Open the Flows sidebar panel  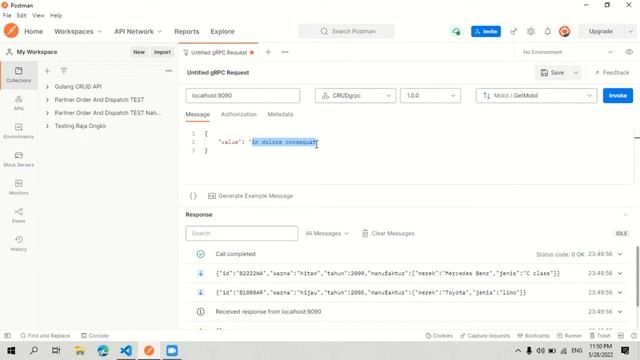[19, 216]
